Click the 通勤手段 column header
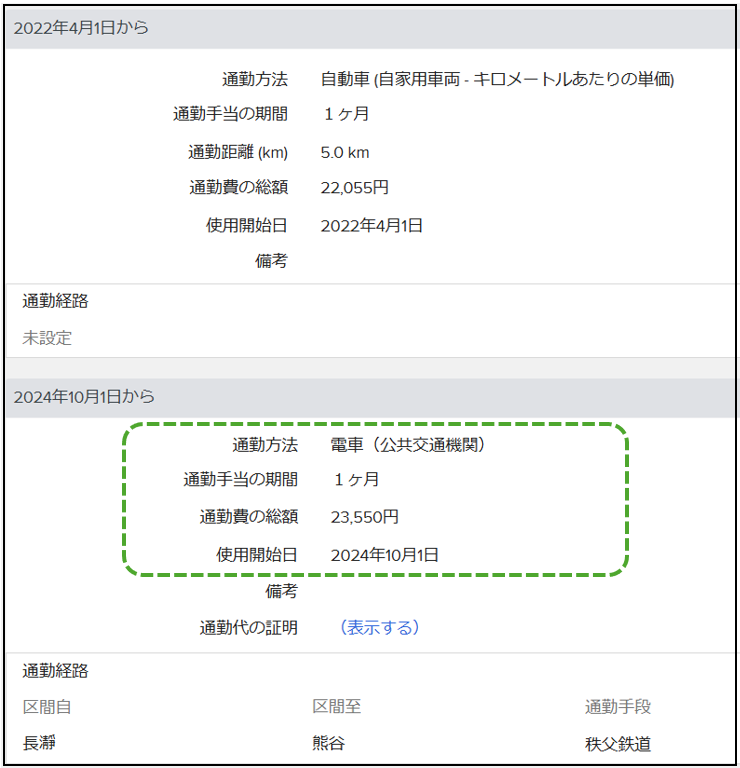 618,707
